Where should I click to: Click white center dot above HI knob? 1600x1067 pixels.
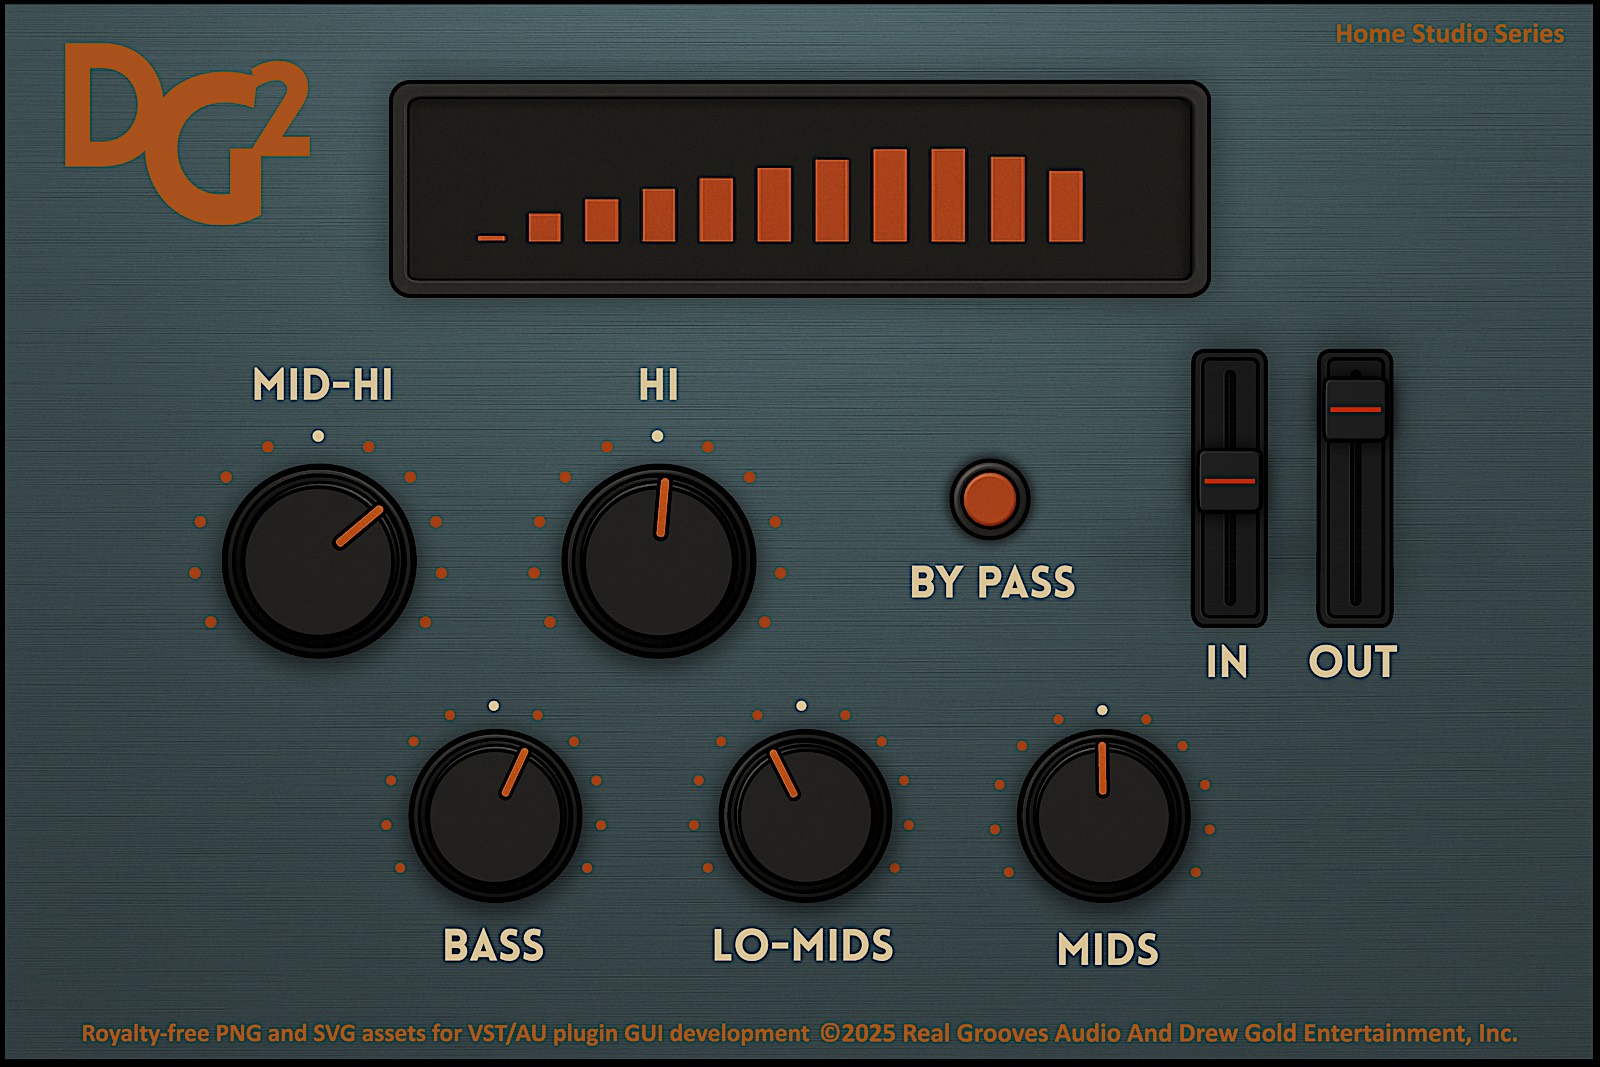point(657,436)
